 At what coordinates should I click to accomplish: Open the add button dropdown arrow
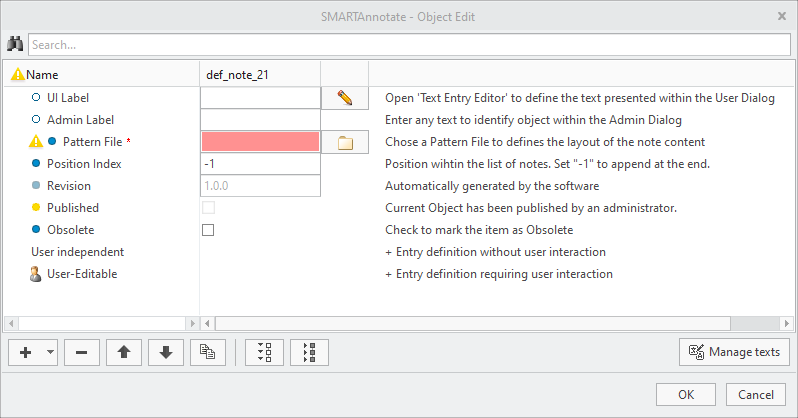pos(50,352)
